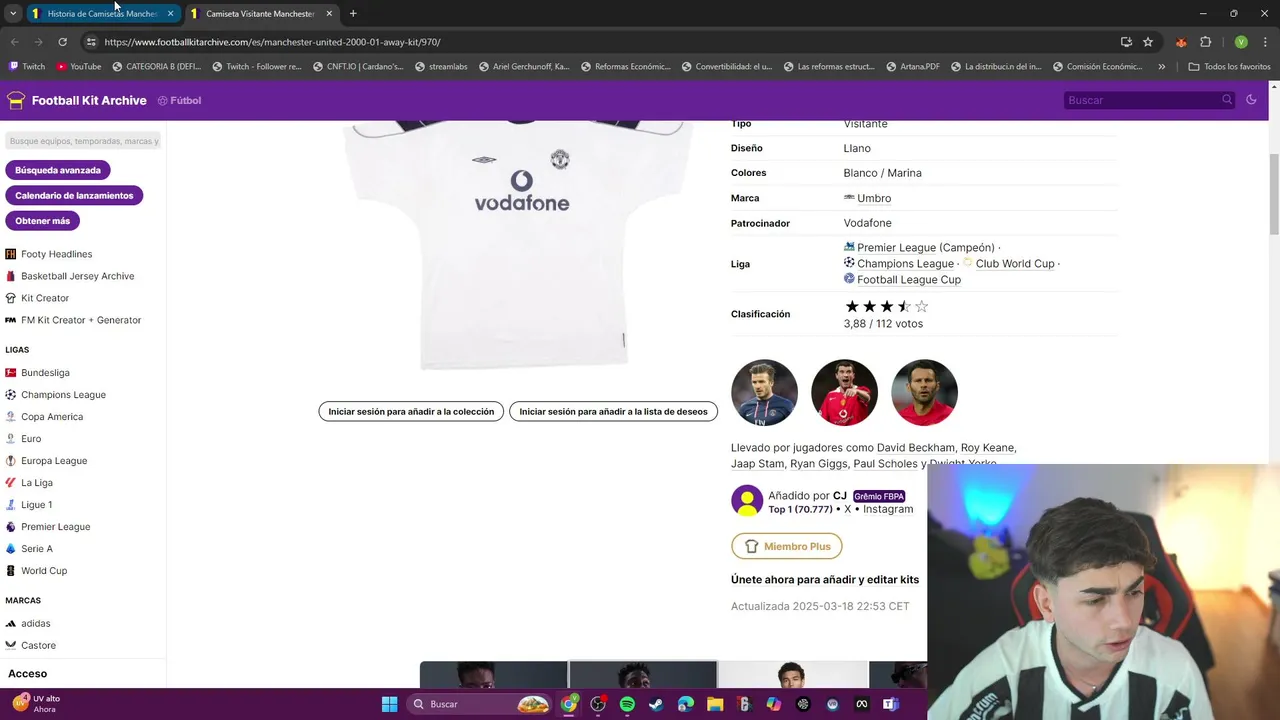Open the streamlabs bookmark

click(441, 67)
